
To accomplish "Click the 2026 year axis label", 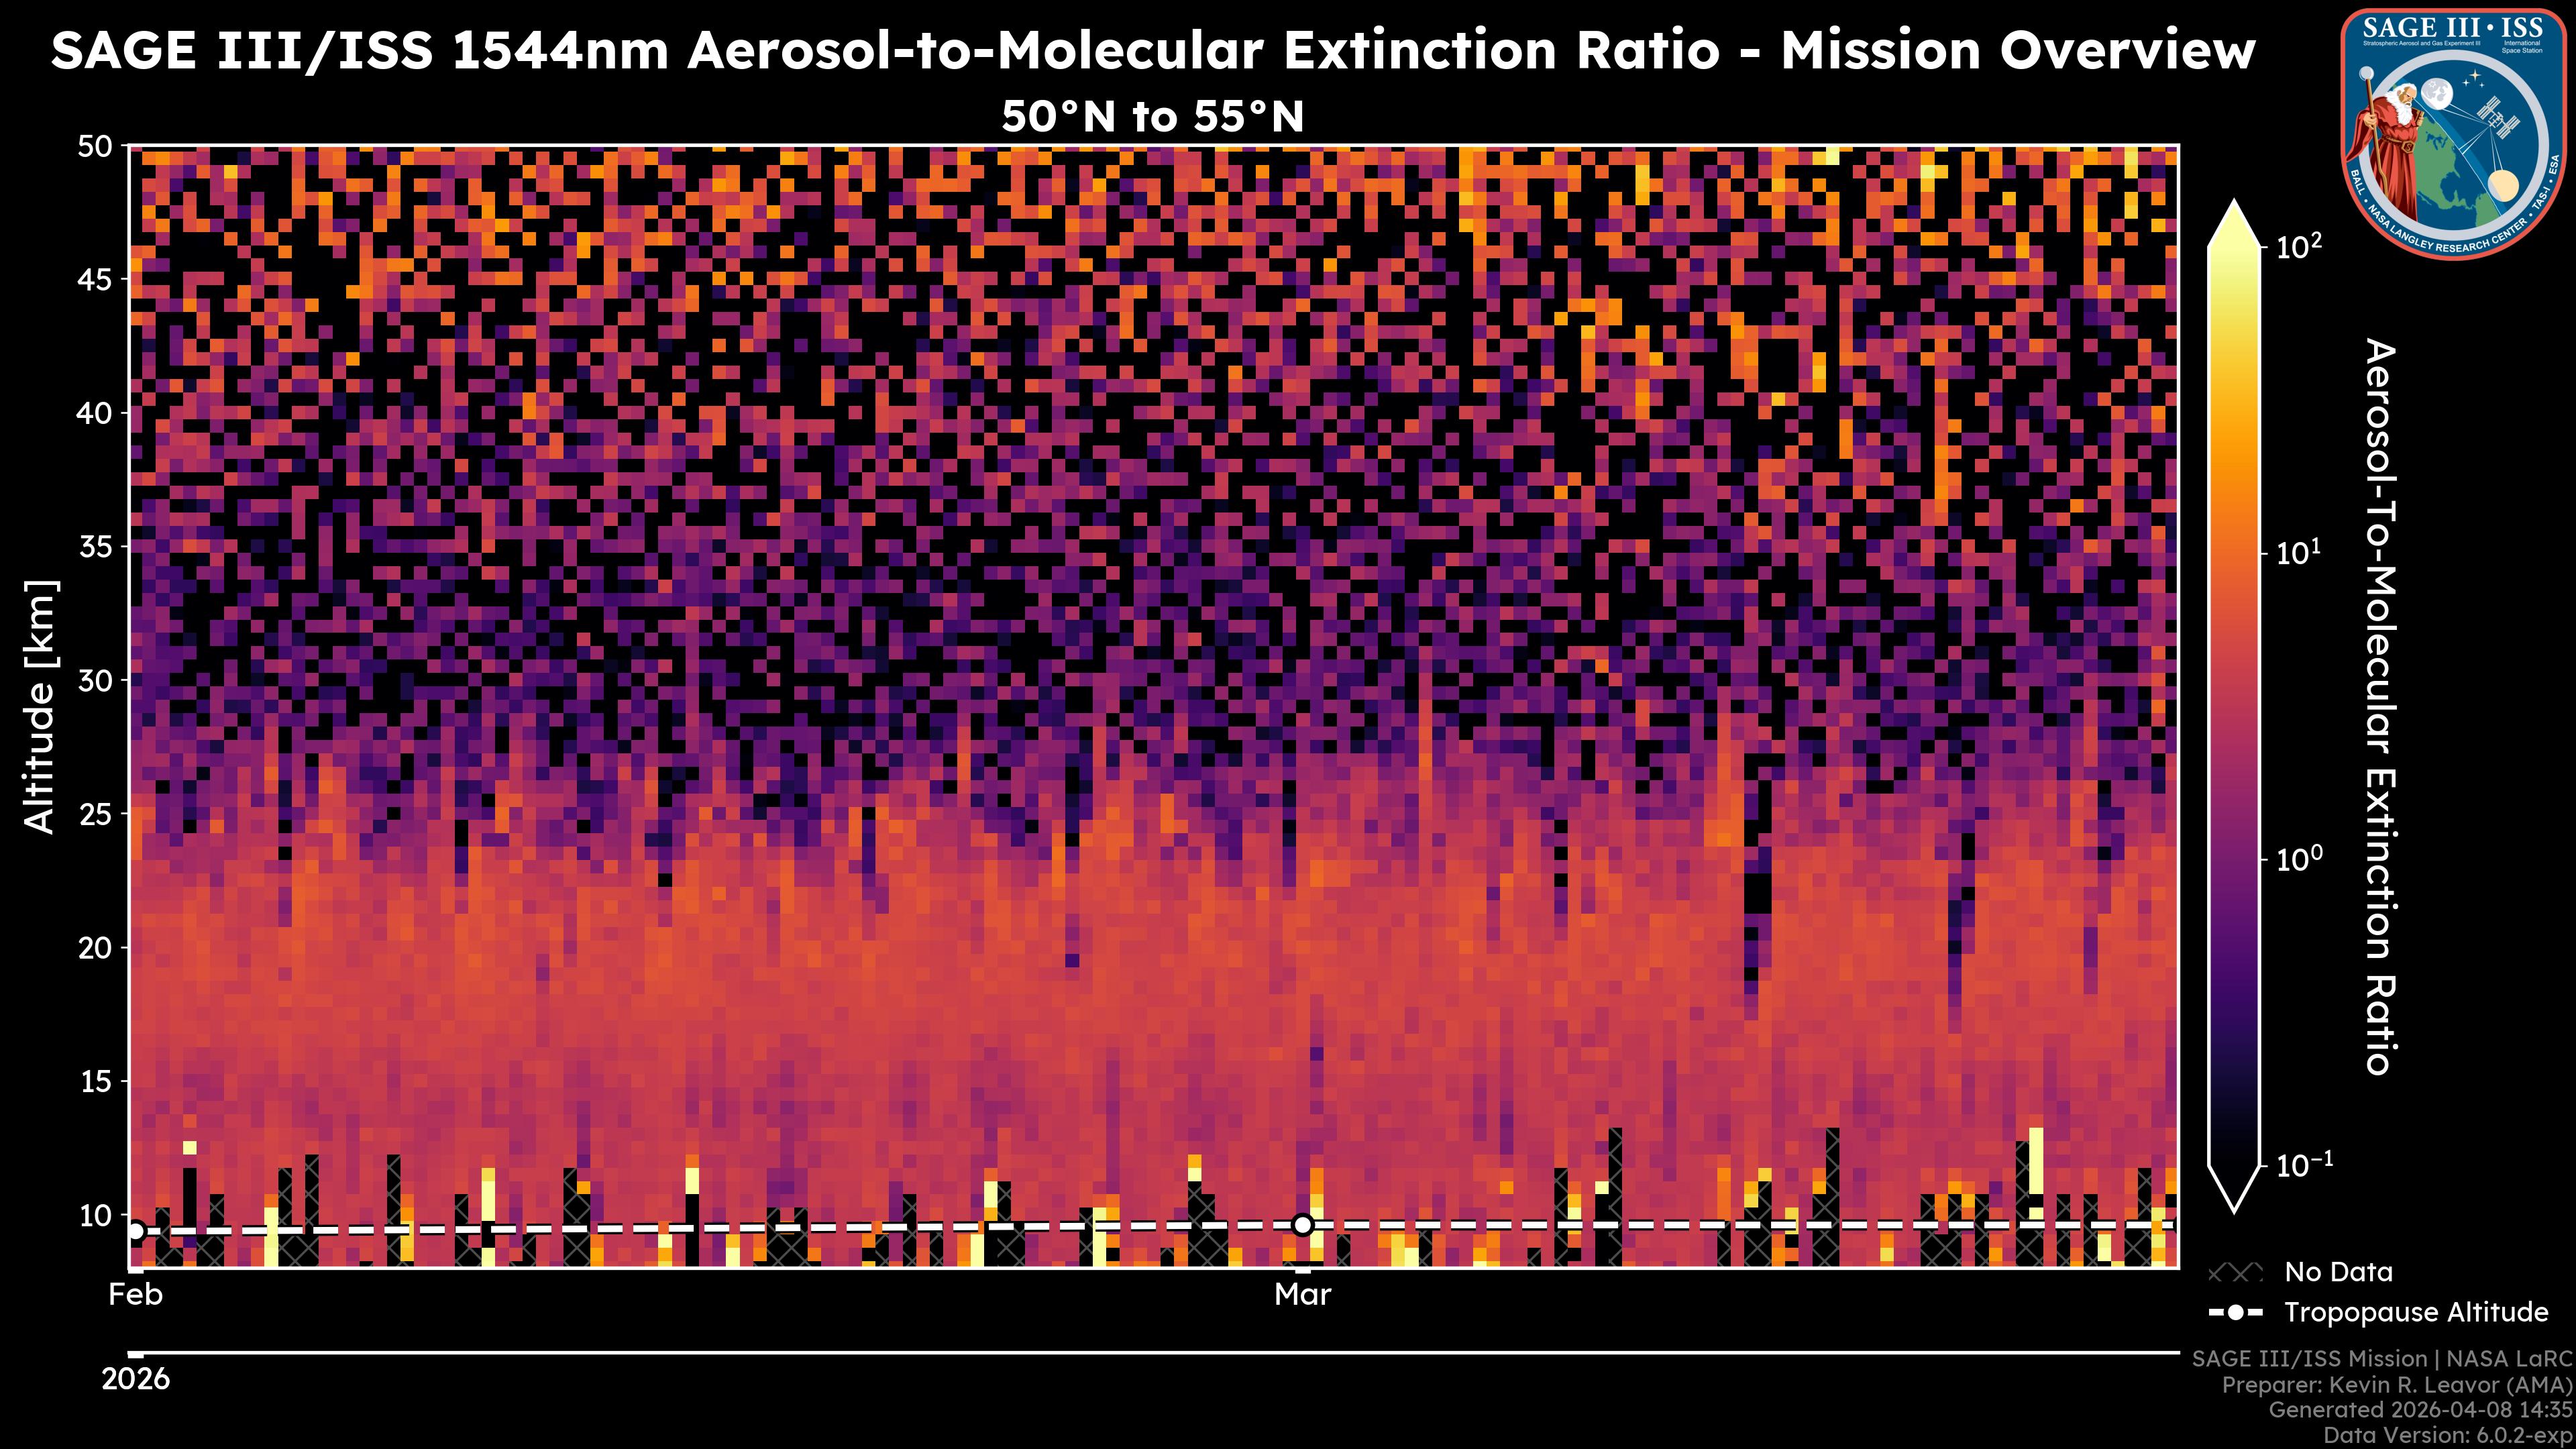I will click(136, 1379).
